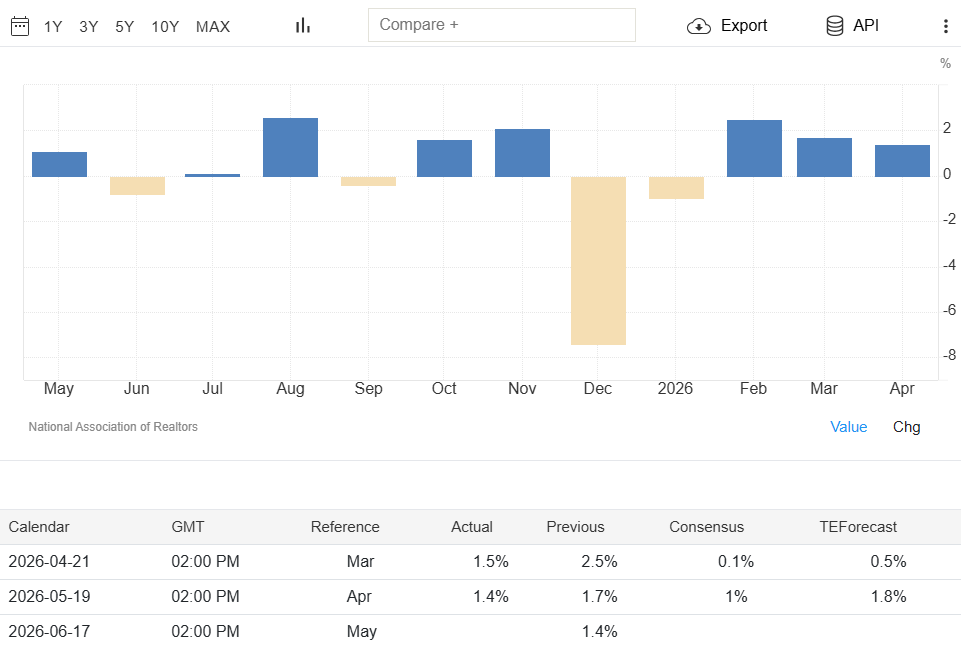The height and width of the screenshot is (645, 961).
Task: Click the Calendar column header
Action: coord(39,527)
